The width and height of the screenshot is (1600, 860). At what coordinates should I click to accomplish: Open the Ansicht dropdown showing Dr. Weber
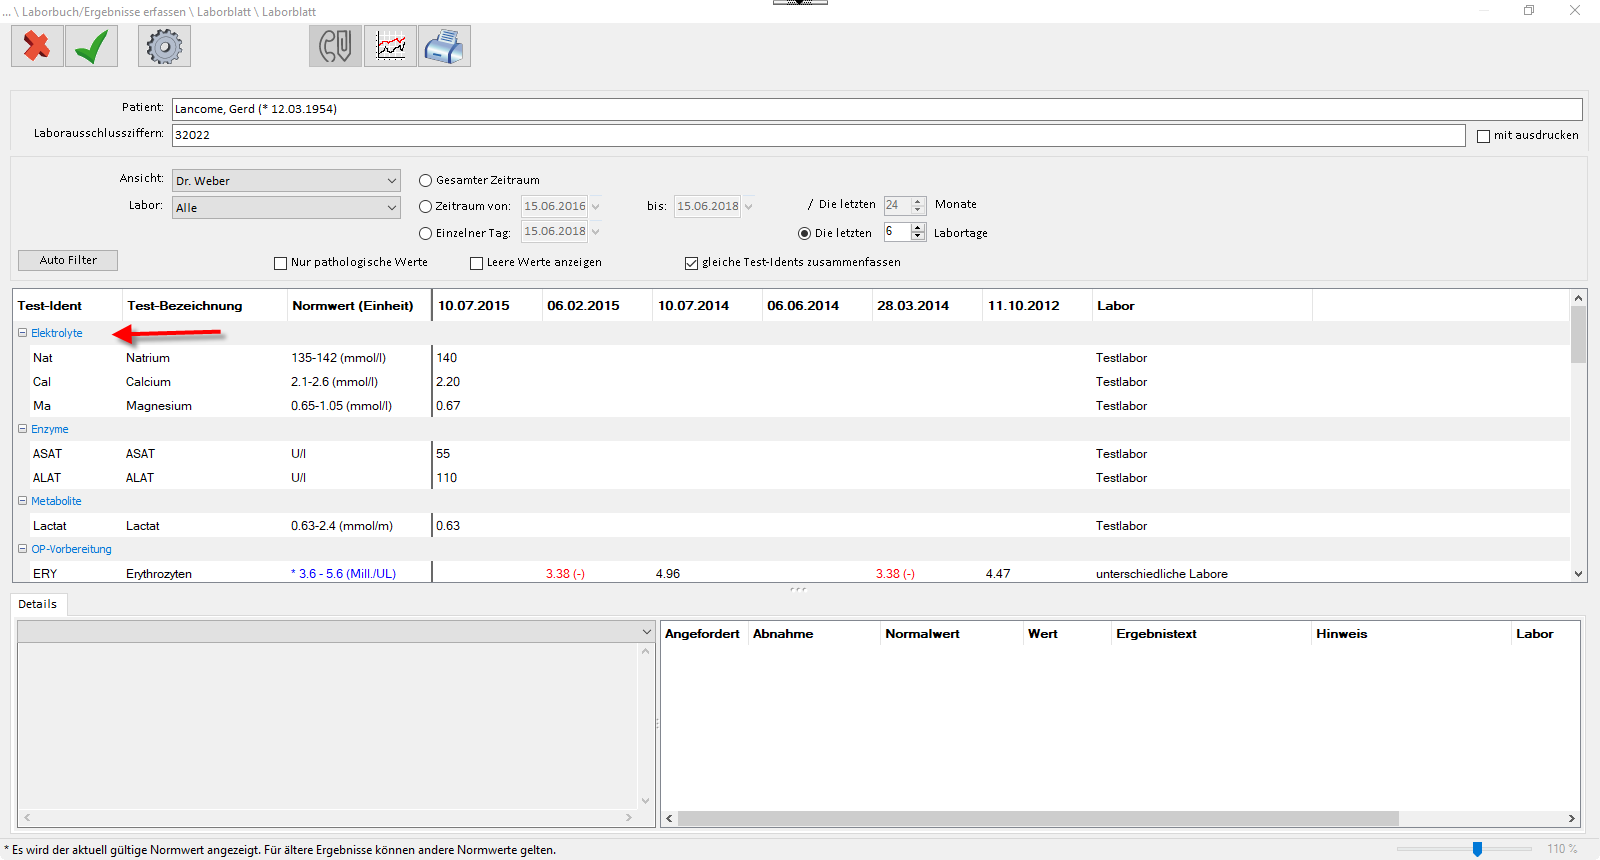[286, 181]
